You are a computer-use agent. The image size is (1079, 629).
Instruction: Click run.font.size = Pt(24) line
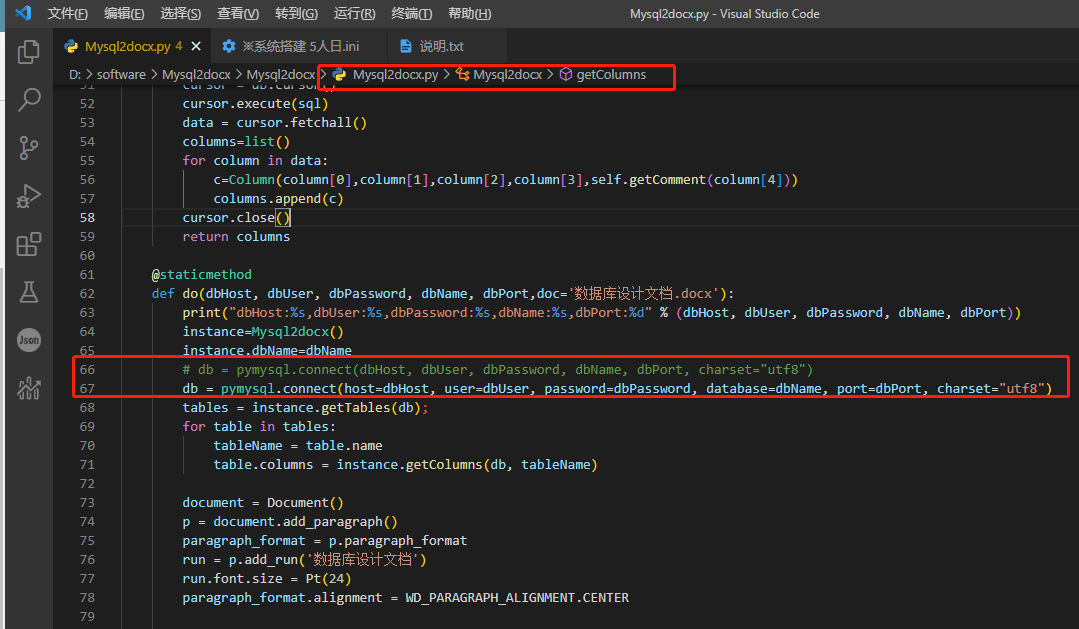click(x=267, y=578)
